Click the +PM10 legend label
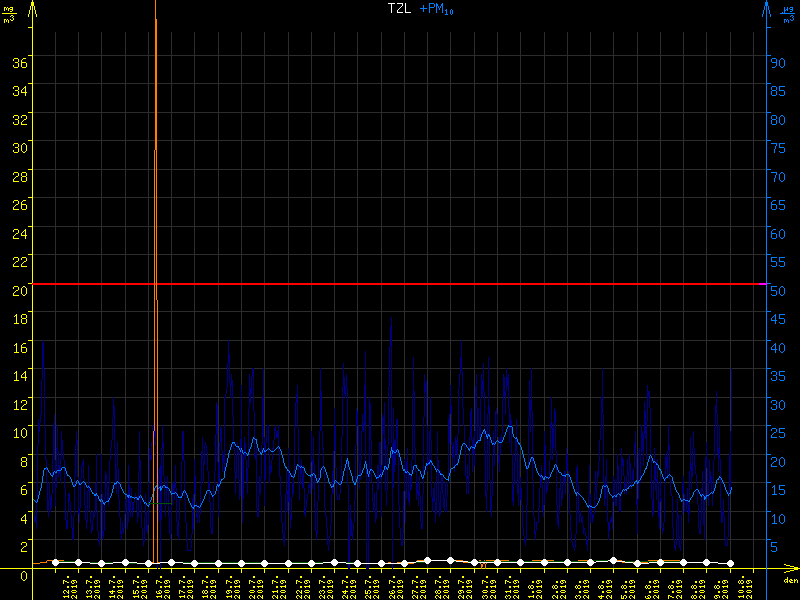 tap(437, 9)
